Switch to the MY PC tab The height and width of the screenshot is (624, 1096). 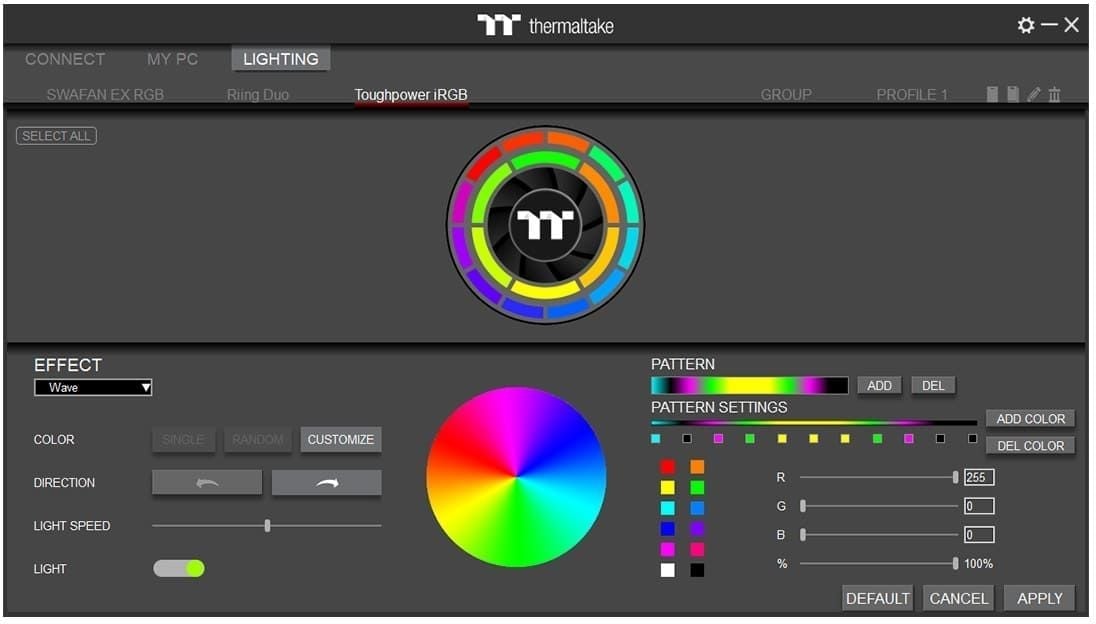(x=172, y=59)
